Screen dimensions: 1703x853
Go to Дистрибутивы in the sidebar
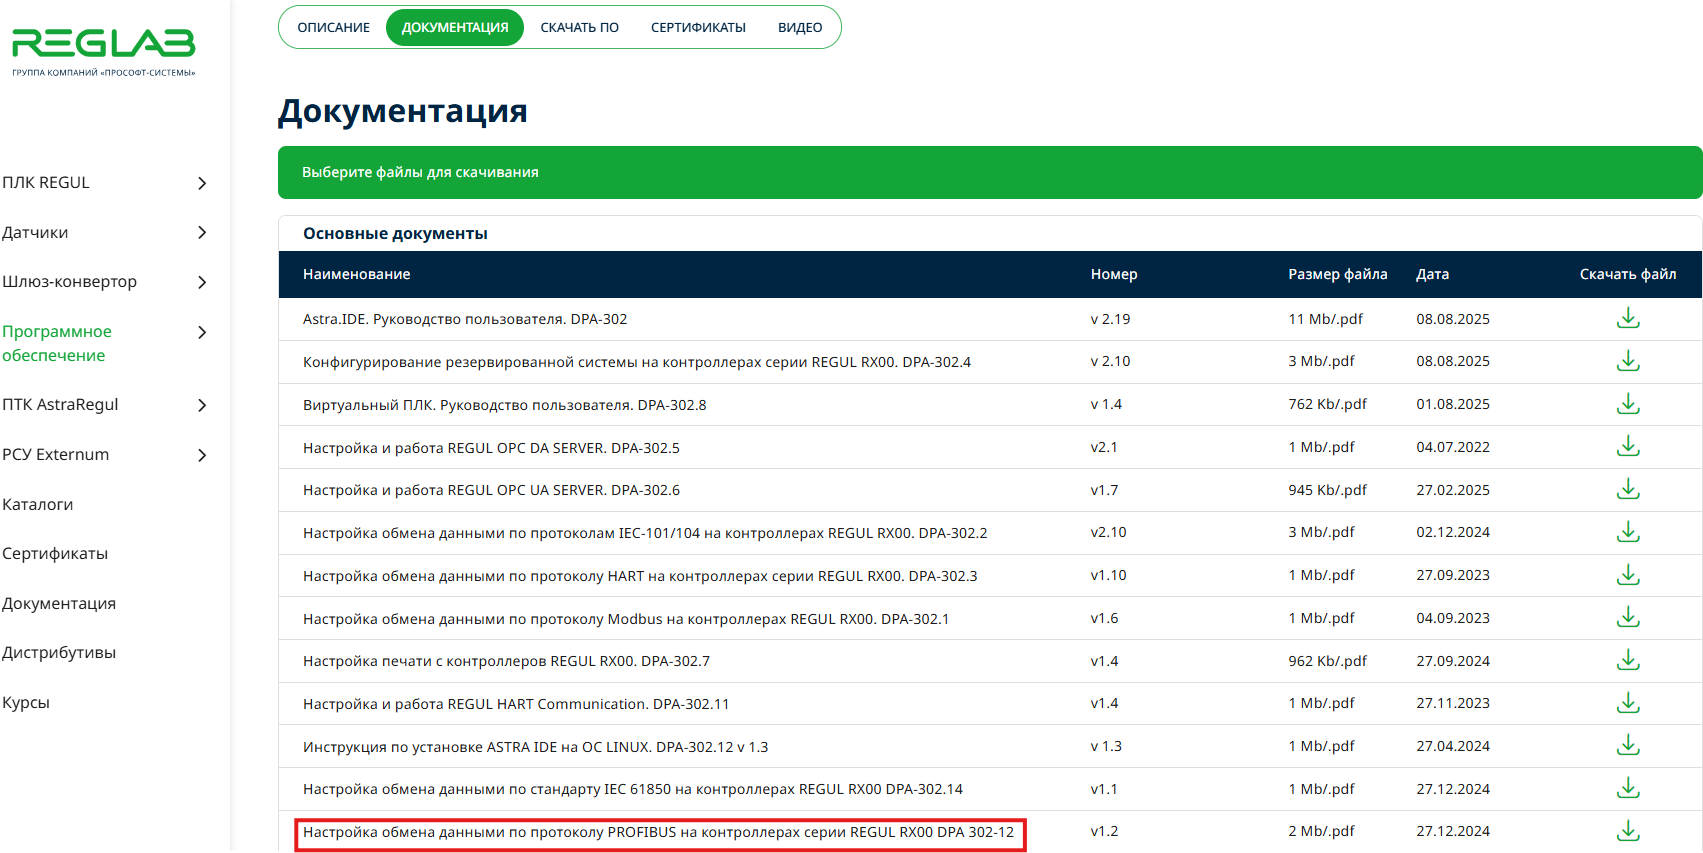pyautogui.click(x=59, y=653)
